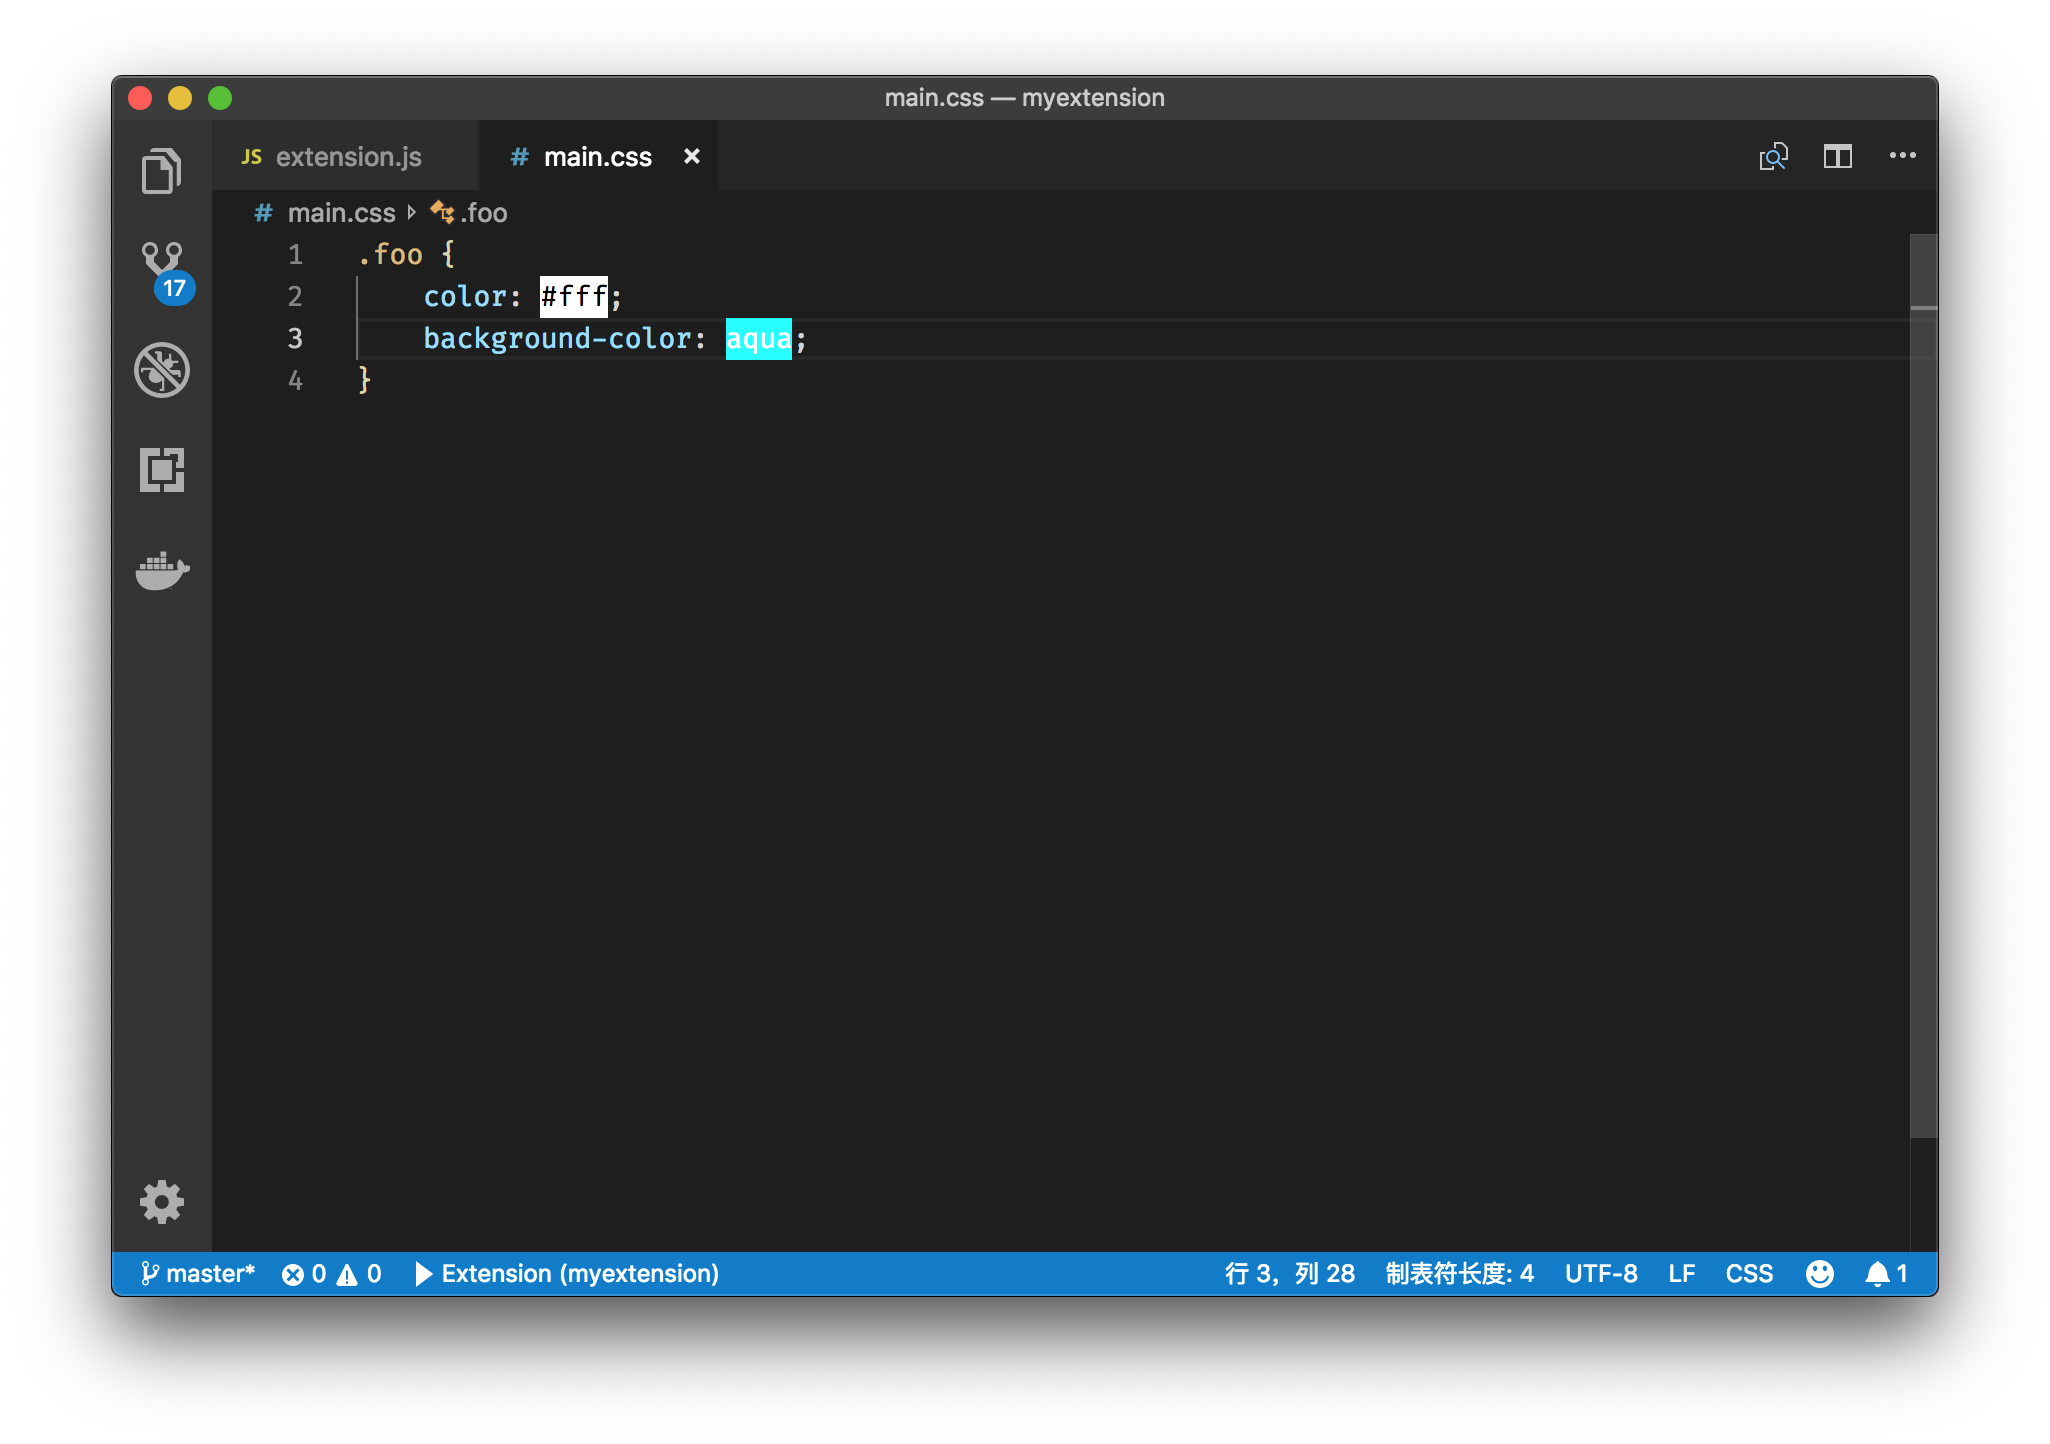Screen dimensions: 2050x1444
Task: Open the Explorer files icon
Action: (x=161, y=171)
